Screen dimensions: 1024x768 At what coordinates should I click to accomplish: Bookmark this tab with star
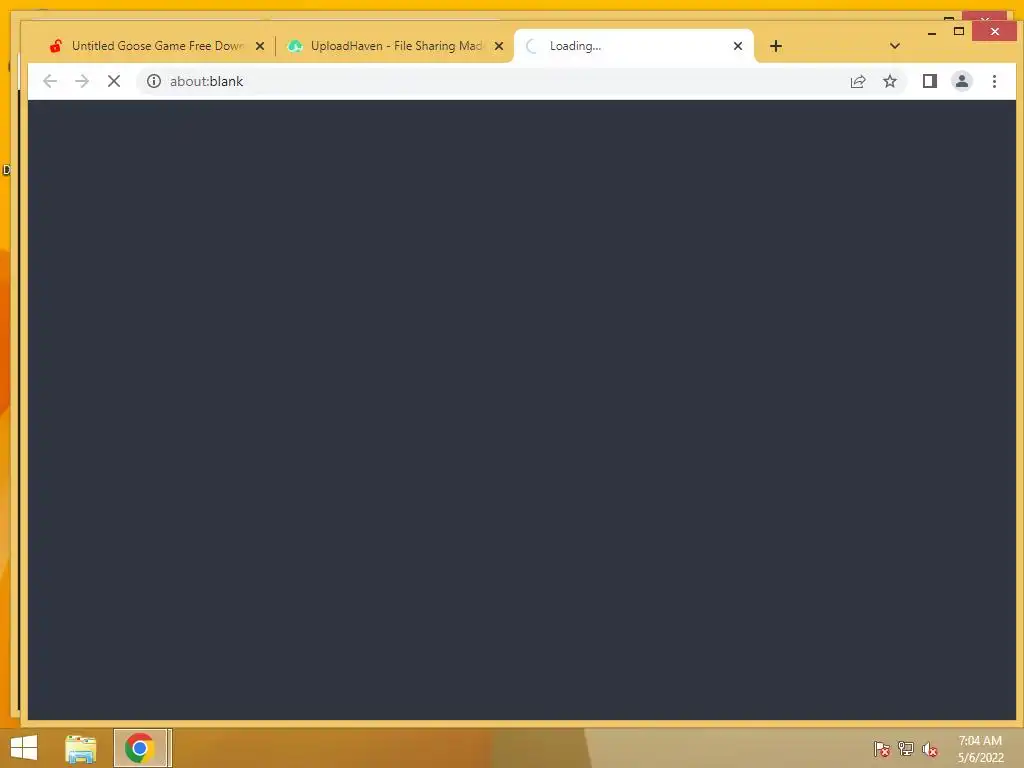[x=890, y=82]
